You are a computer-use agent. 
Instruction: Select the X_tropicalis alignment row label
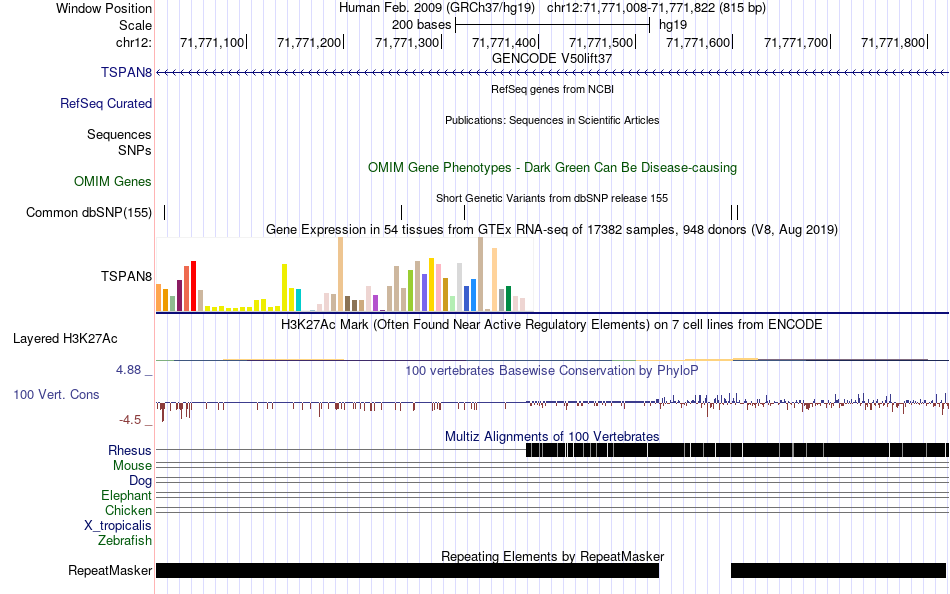pos(118,526)
